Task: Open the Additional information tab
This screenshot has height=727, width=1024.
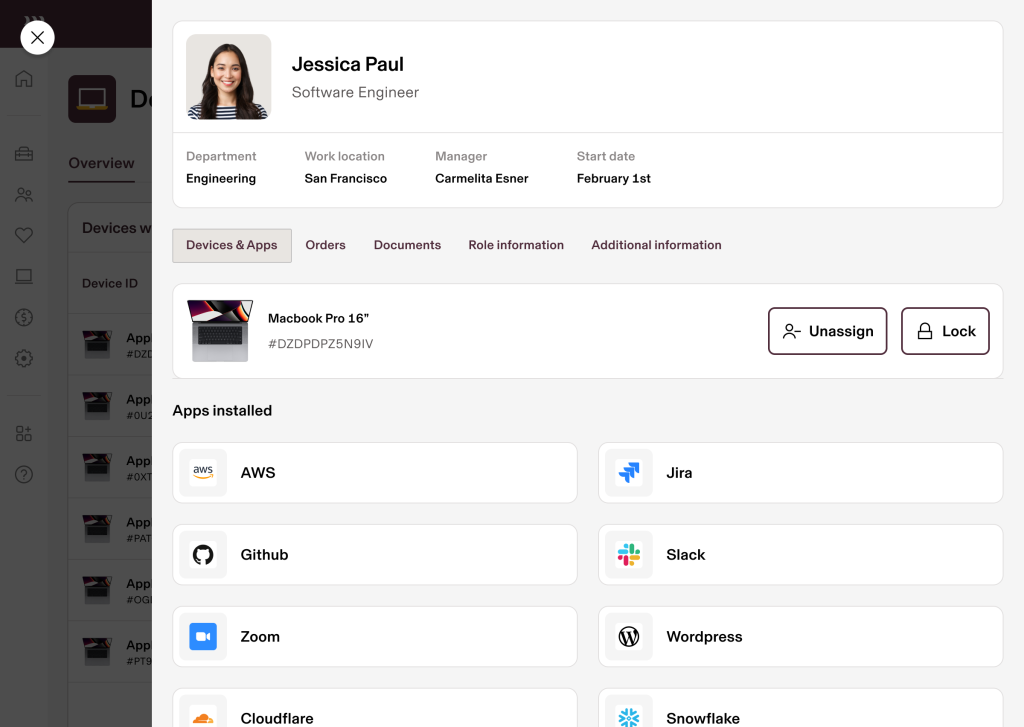Action: coord(656,245)
